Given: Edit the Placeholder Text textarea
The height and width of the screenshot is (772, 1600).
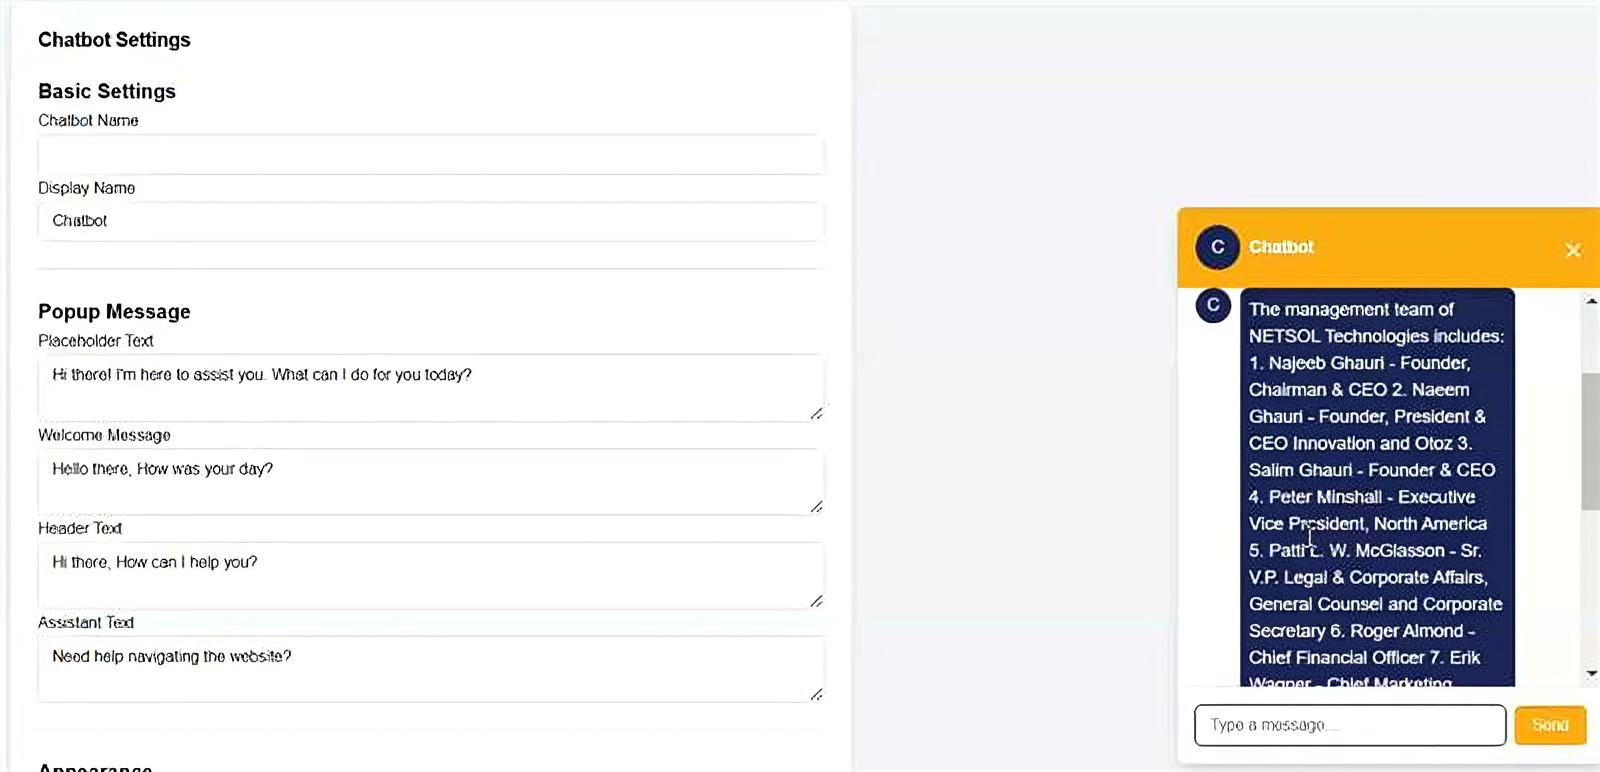Looking at the screenshot, I should tap(431, 388).
